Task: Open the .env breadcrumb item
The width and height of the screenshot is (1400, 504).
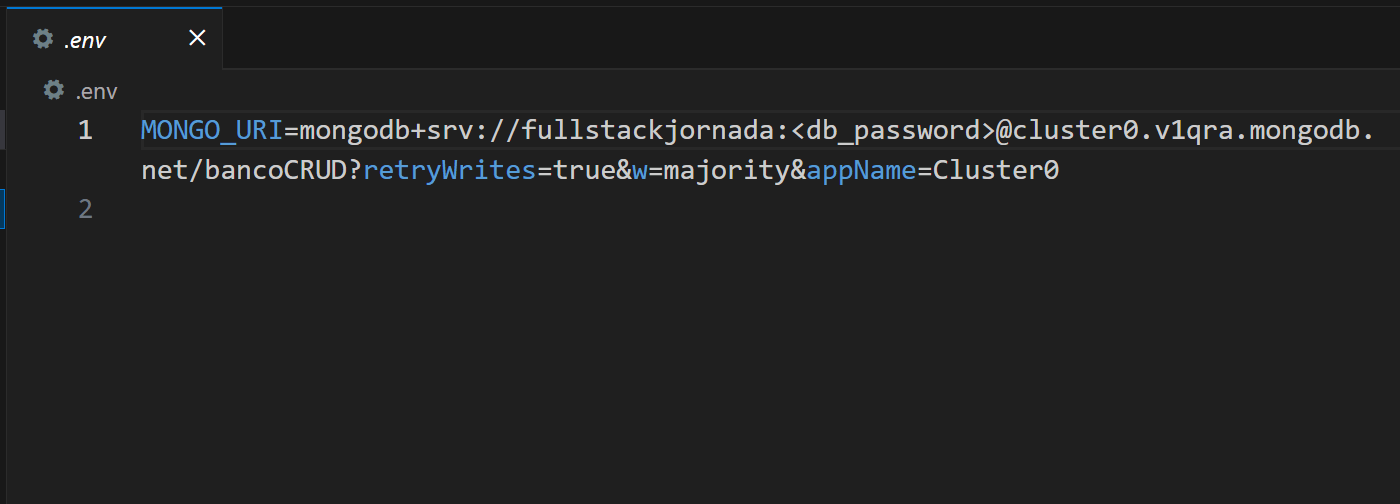Action: [97, 92]
